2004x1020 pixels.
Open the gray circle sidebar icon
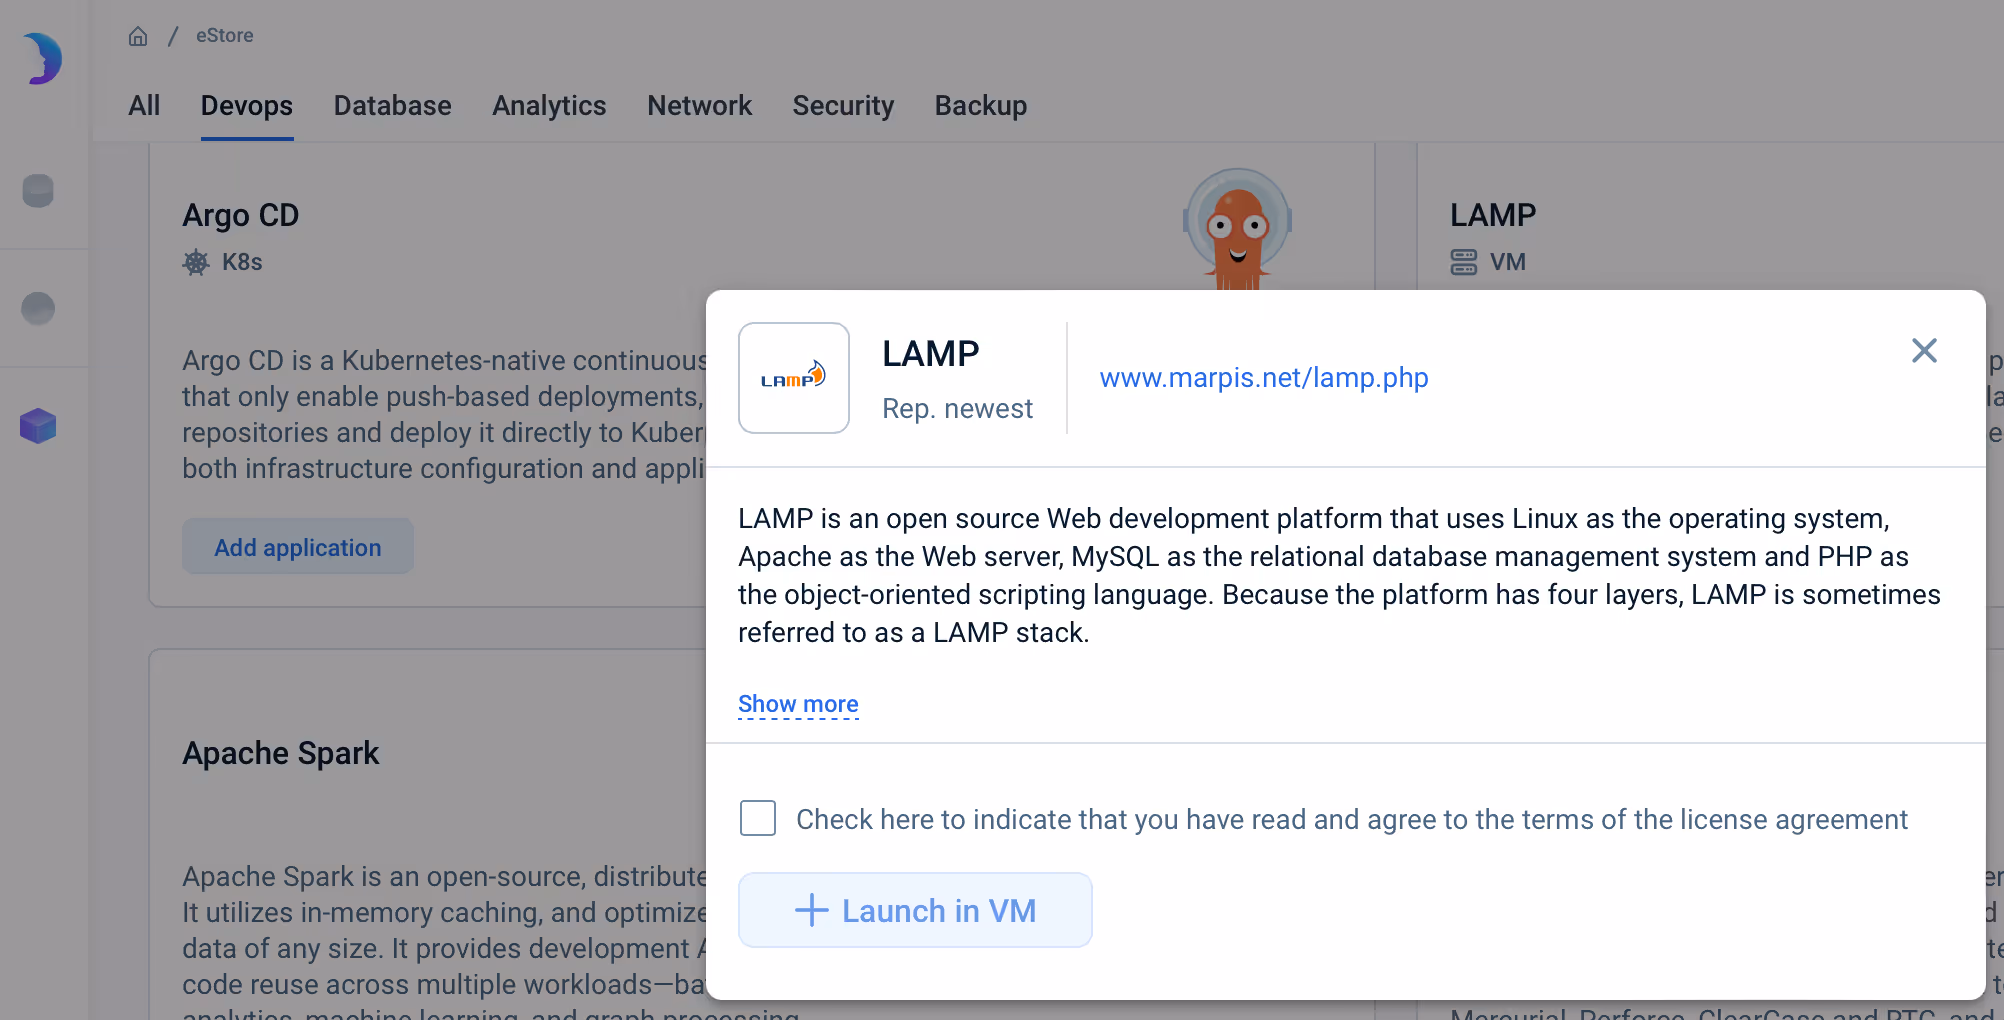tap(38, 308)
